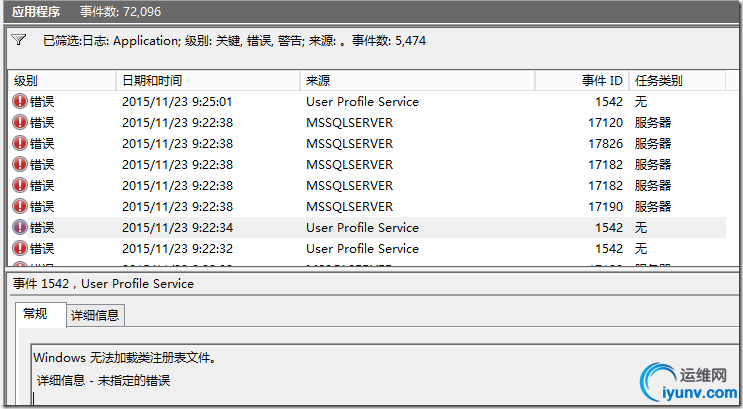The height and width of the screenshot is (409, 743).
Task: Select MSSQLSERVER source in event 17120 row
Action: pos(349,122)
